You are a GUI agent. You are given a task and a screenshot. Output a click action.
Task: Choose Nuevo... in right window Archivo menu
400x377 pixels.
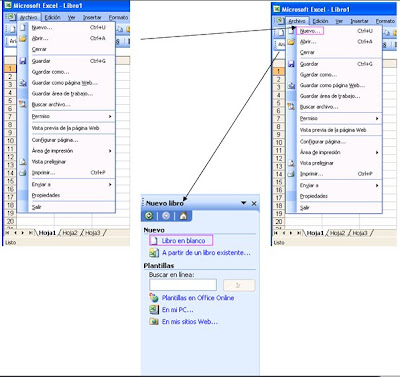[x=310, y=31]
